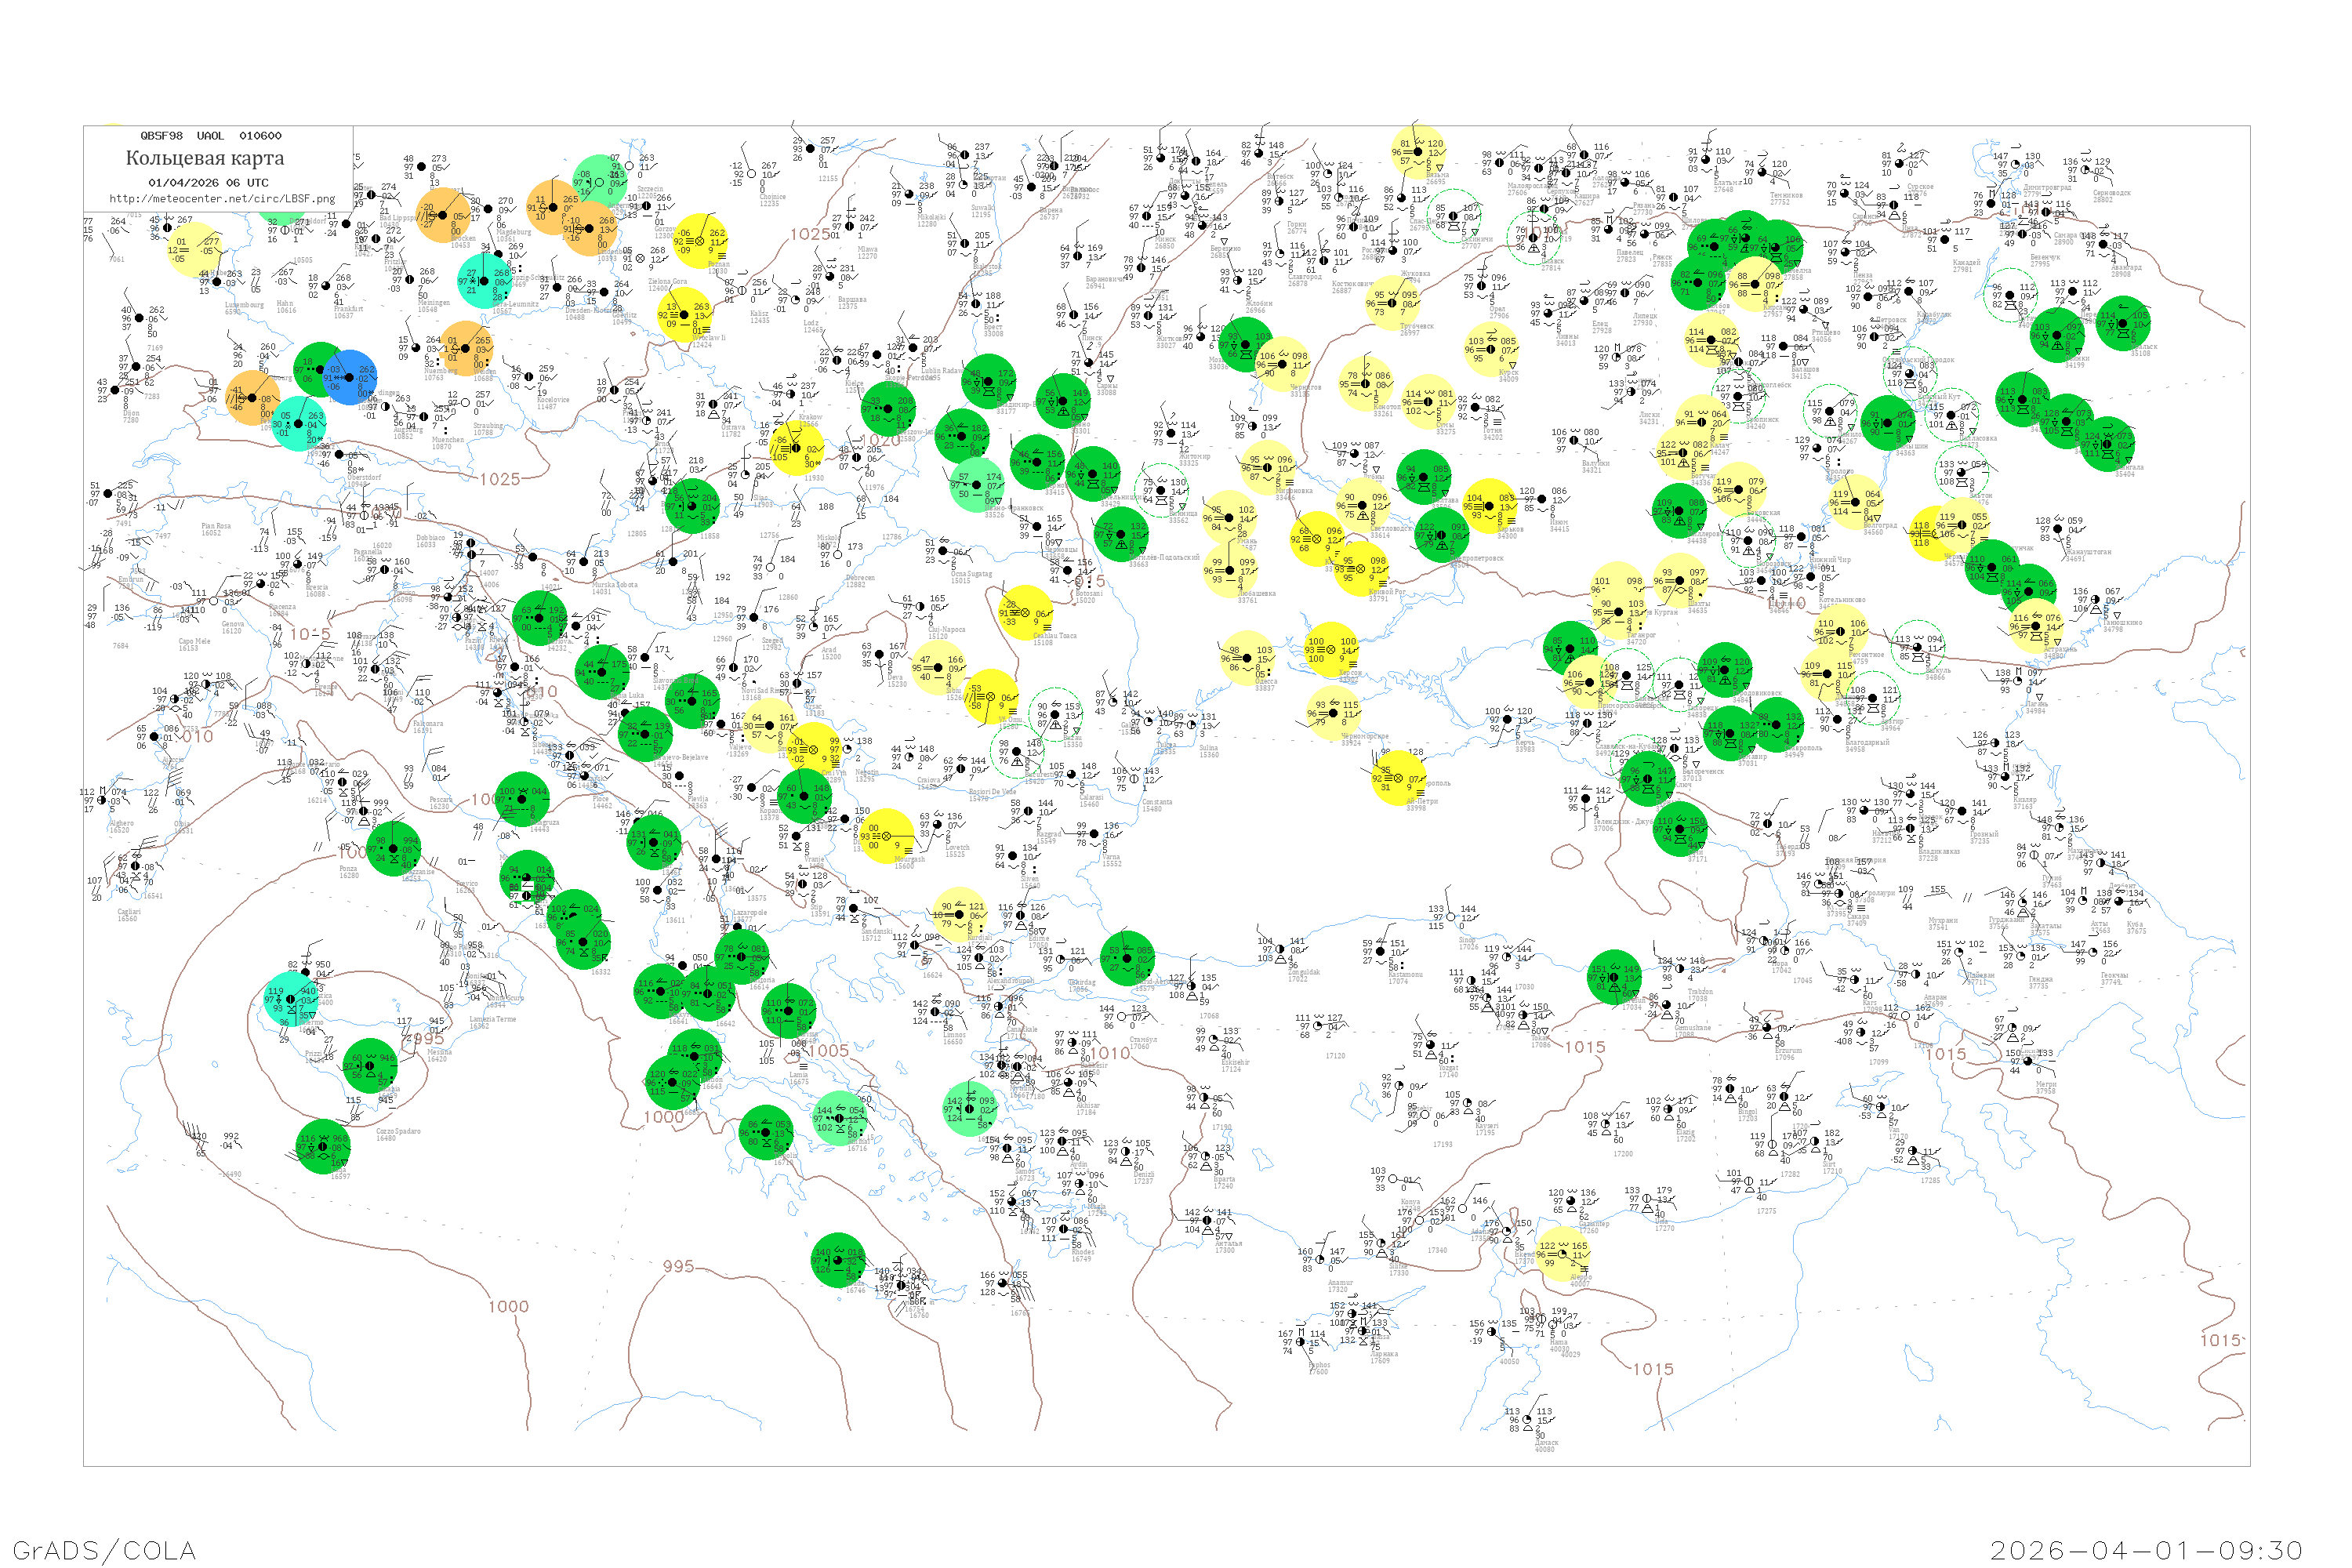Click the blue snow station circle near Stötten
This screenshot has width=2352, height=1568.
click(x=350, y=377)
